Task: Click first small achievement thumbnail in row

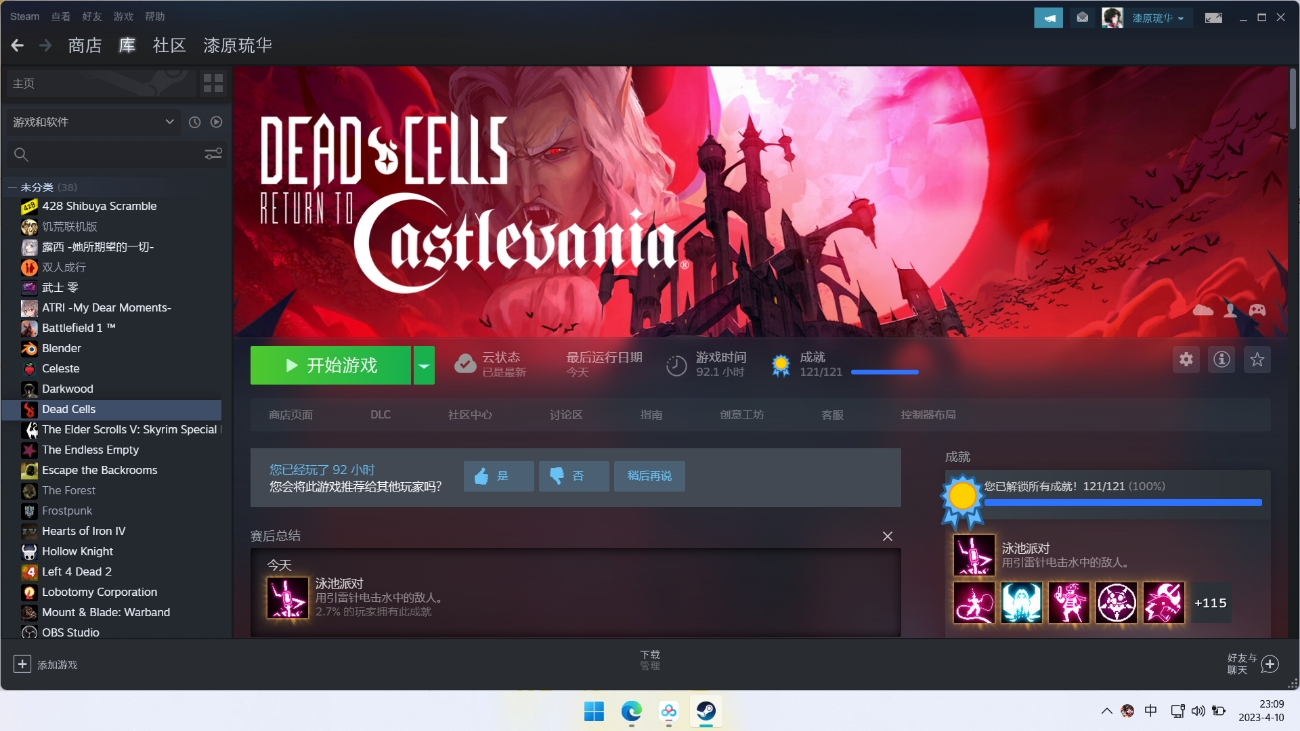Action: pyautogui.click(x=974, y=603)
